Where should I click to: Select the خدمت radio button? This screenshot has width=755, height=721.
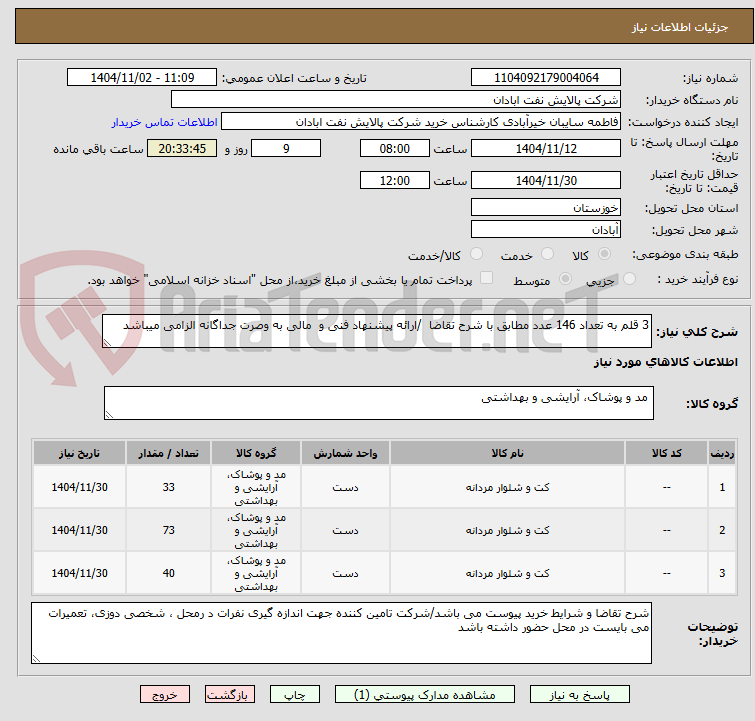point(547,254)
